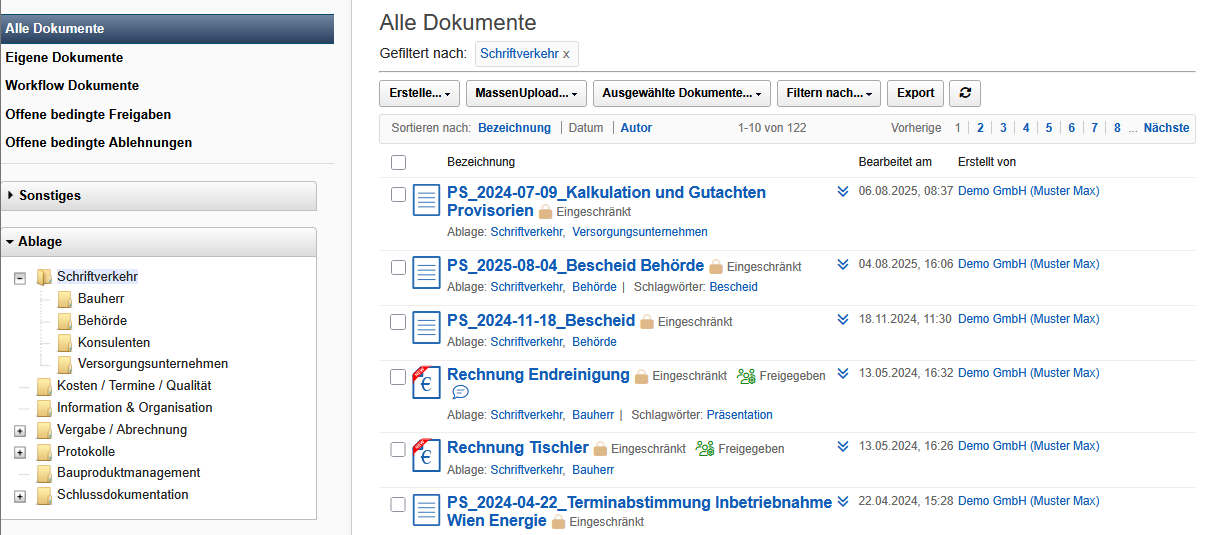Expand details chevron for Rechnung Tischler row

[843, 446]
